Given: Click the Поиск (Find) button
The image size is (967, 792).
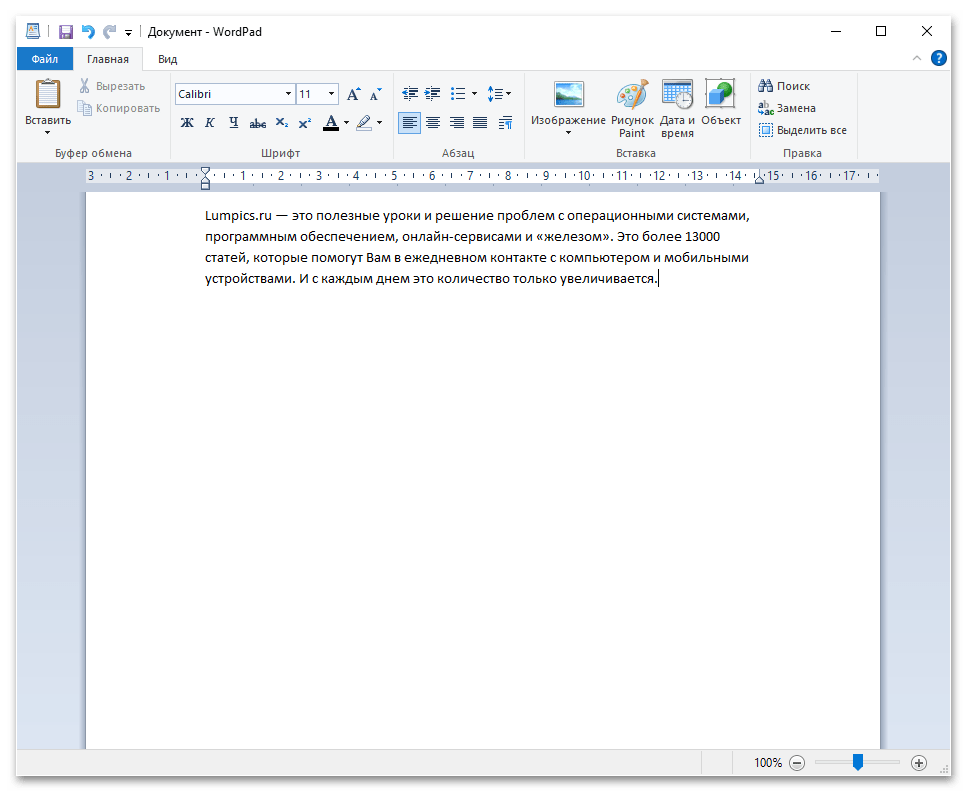Looking at the screenshot, I should 785,86.
